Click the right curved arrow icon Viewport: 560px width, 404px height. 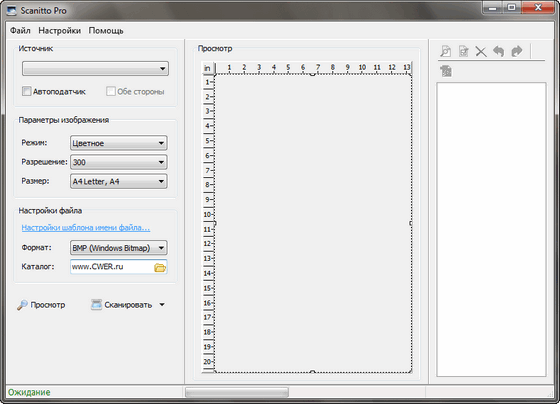click(x=517, y=51)
